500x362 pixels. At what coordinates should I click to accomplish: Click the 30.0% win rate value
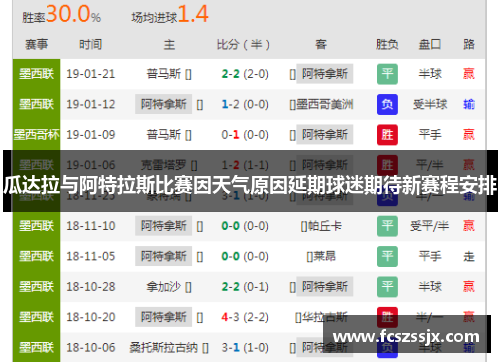tap(73, 14)
